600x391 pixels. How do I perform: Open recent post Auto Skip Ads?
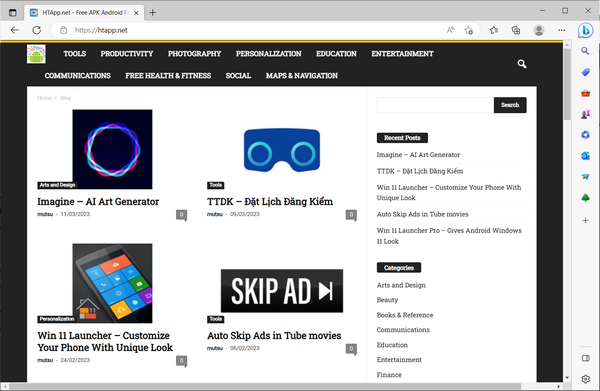(422, 214)
